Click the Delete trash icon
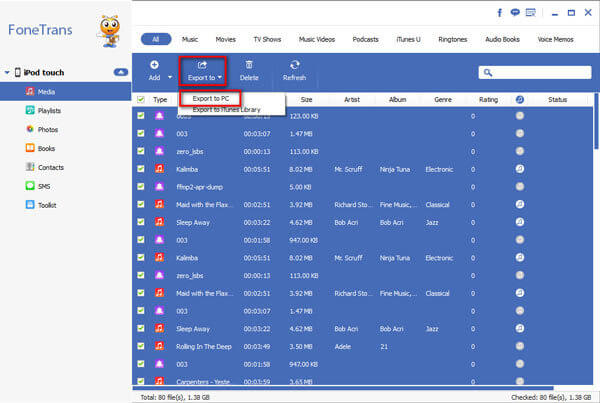This screenshot has height=403, width=600. pos(249,65)
